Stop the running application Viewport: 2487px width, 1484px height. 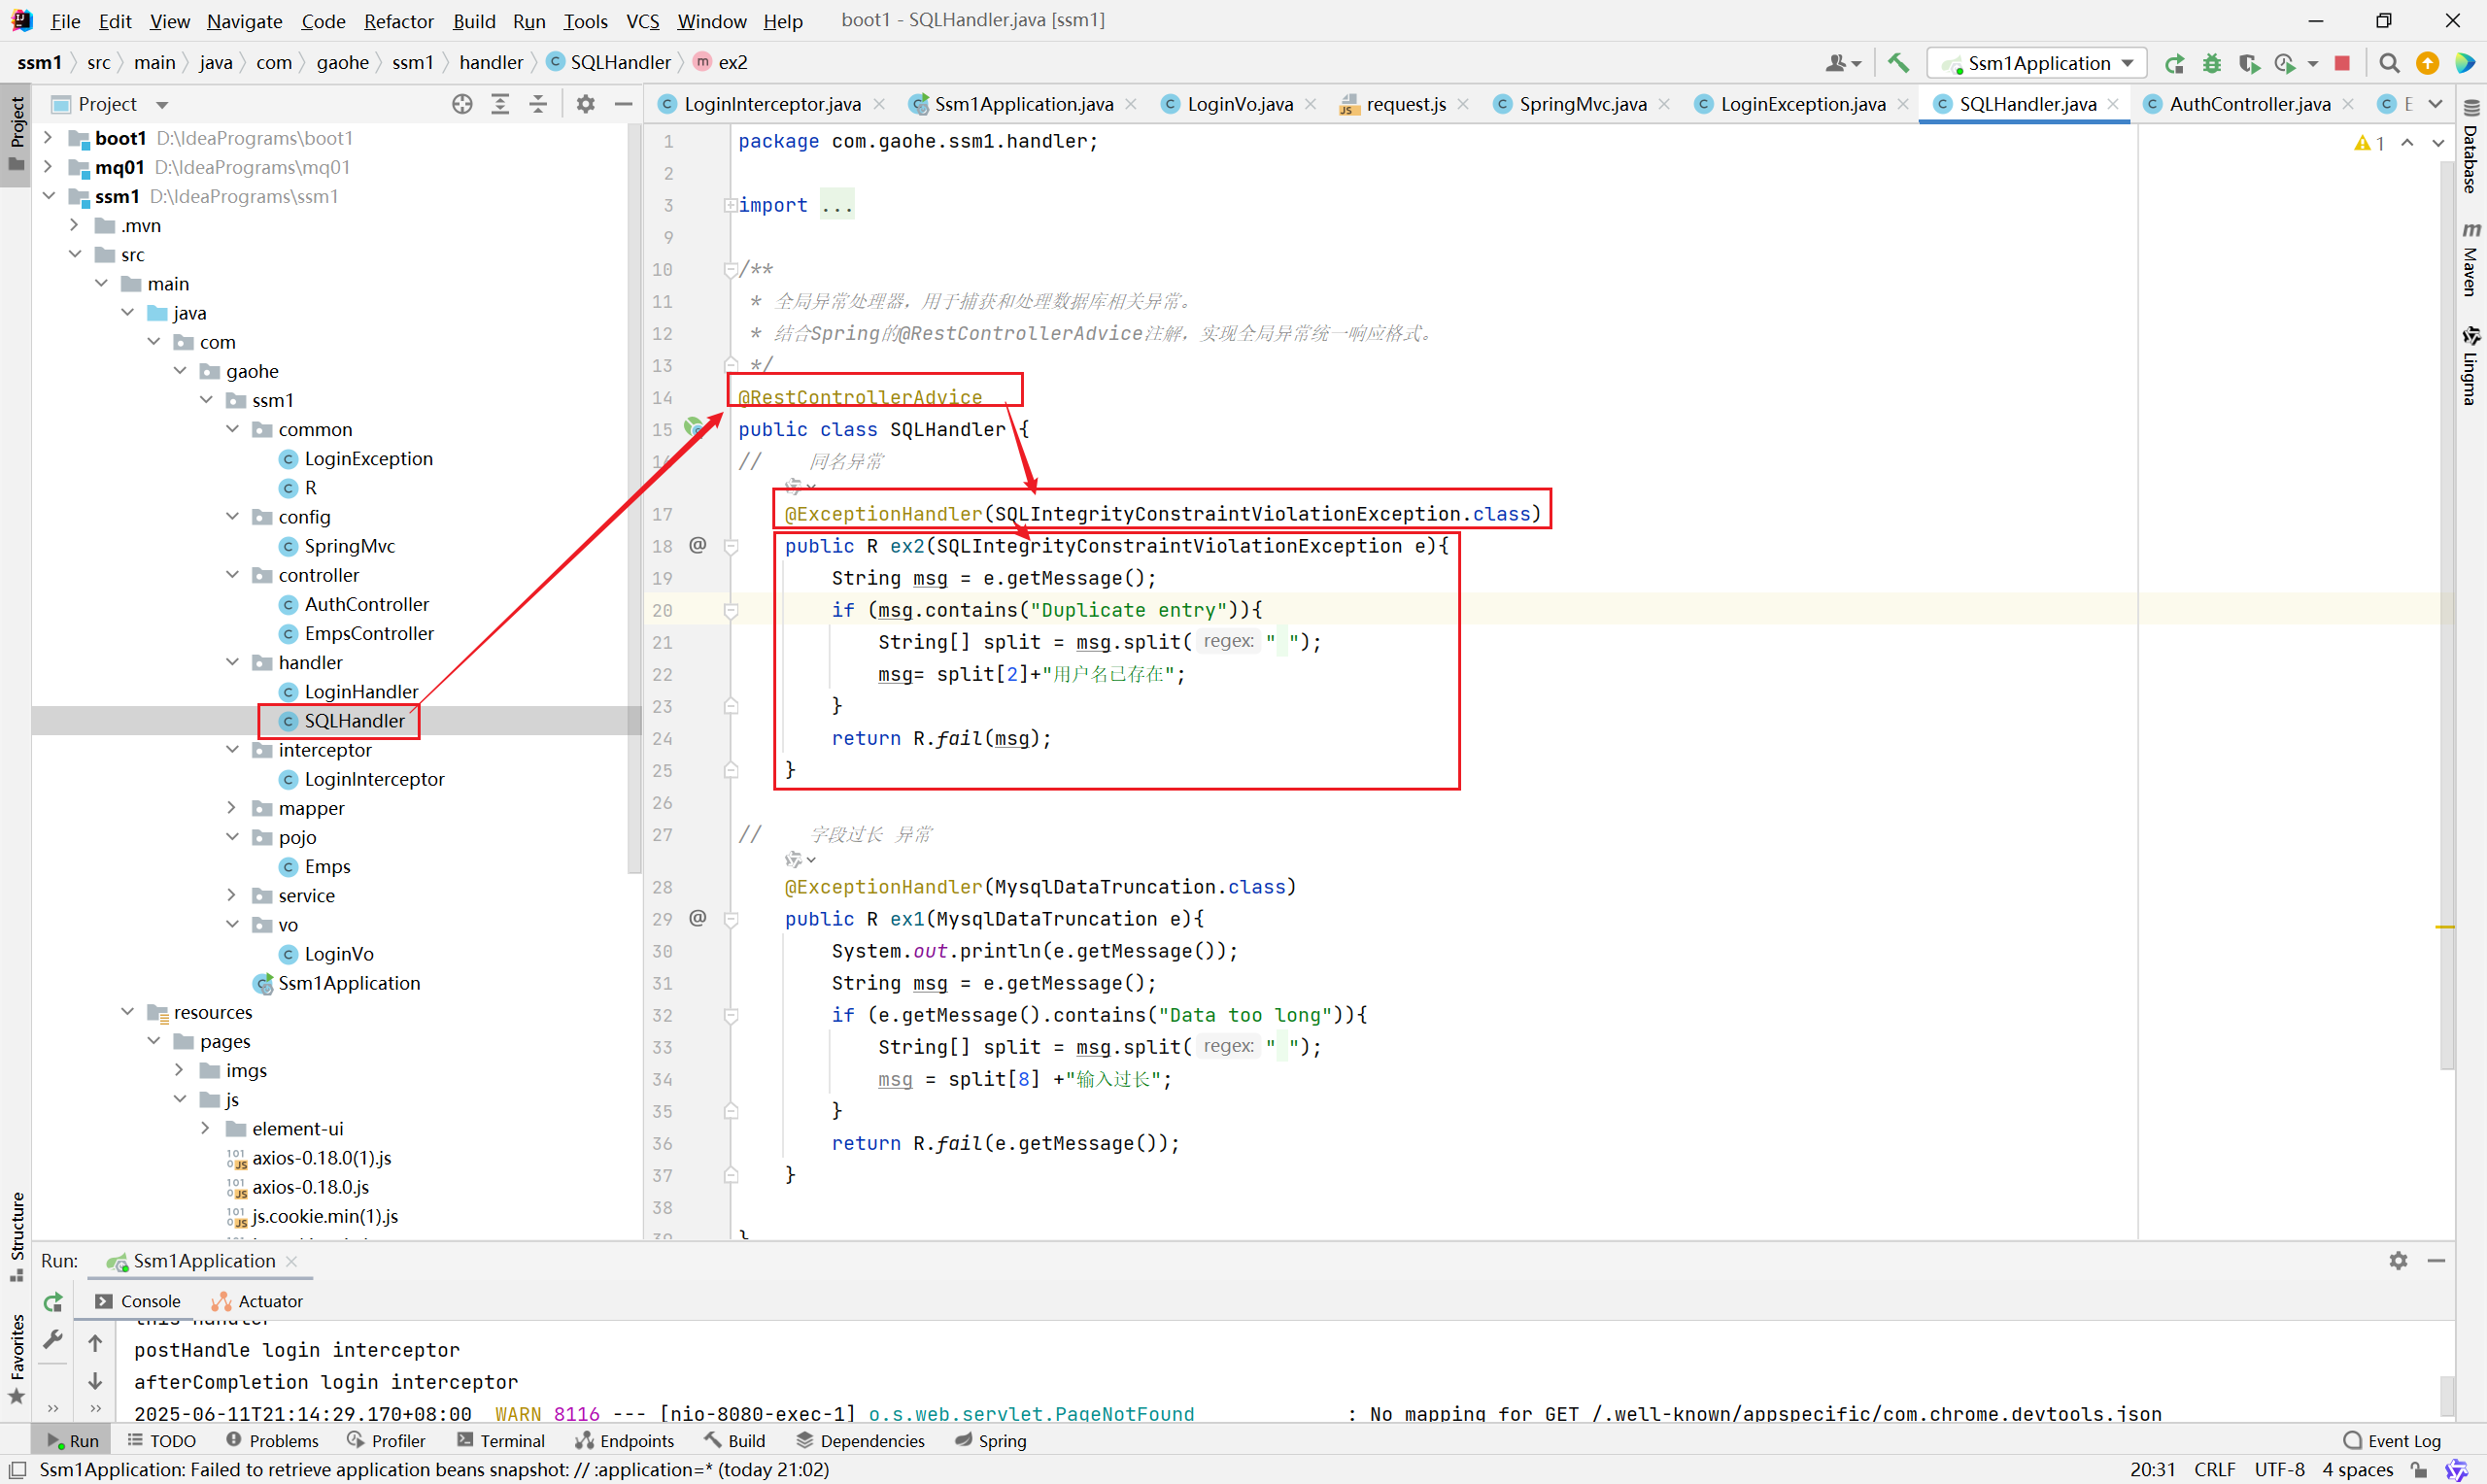point(2341,63)
